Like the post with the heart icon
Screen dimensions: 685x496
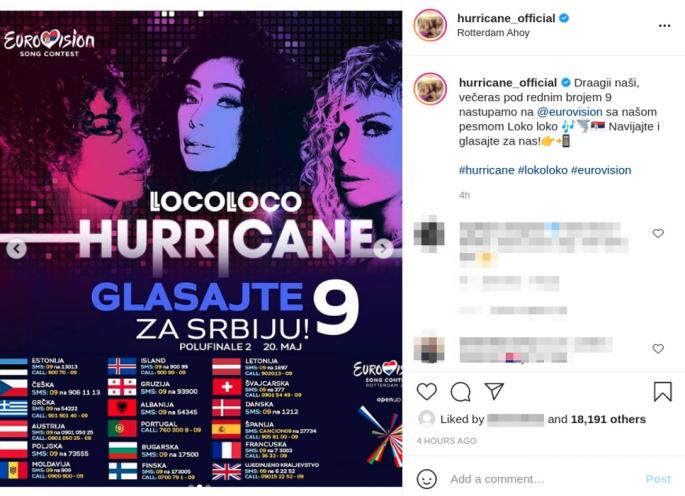pos(426,391)
